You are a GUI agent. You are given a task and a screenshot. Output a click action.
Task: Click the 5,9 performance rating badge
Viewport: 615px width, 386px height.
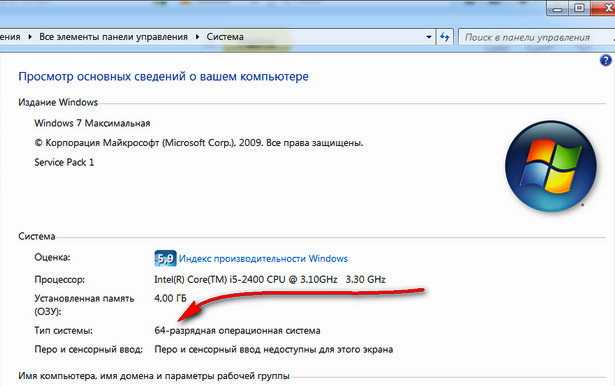165,259
